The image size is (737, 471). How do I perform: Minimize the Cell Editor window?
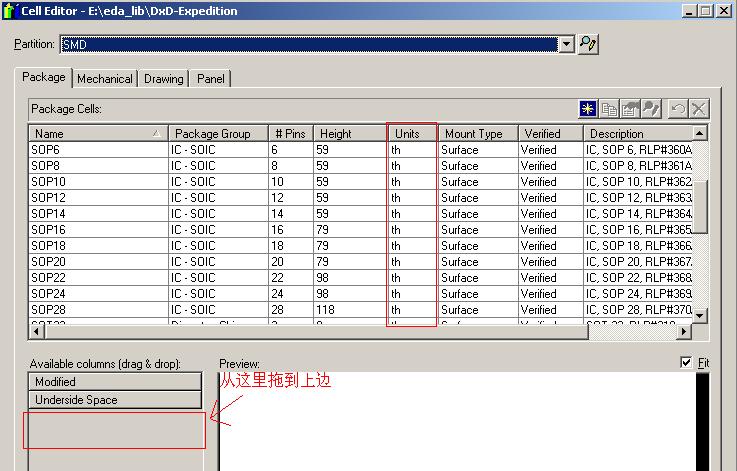click(690, 11)
